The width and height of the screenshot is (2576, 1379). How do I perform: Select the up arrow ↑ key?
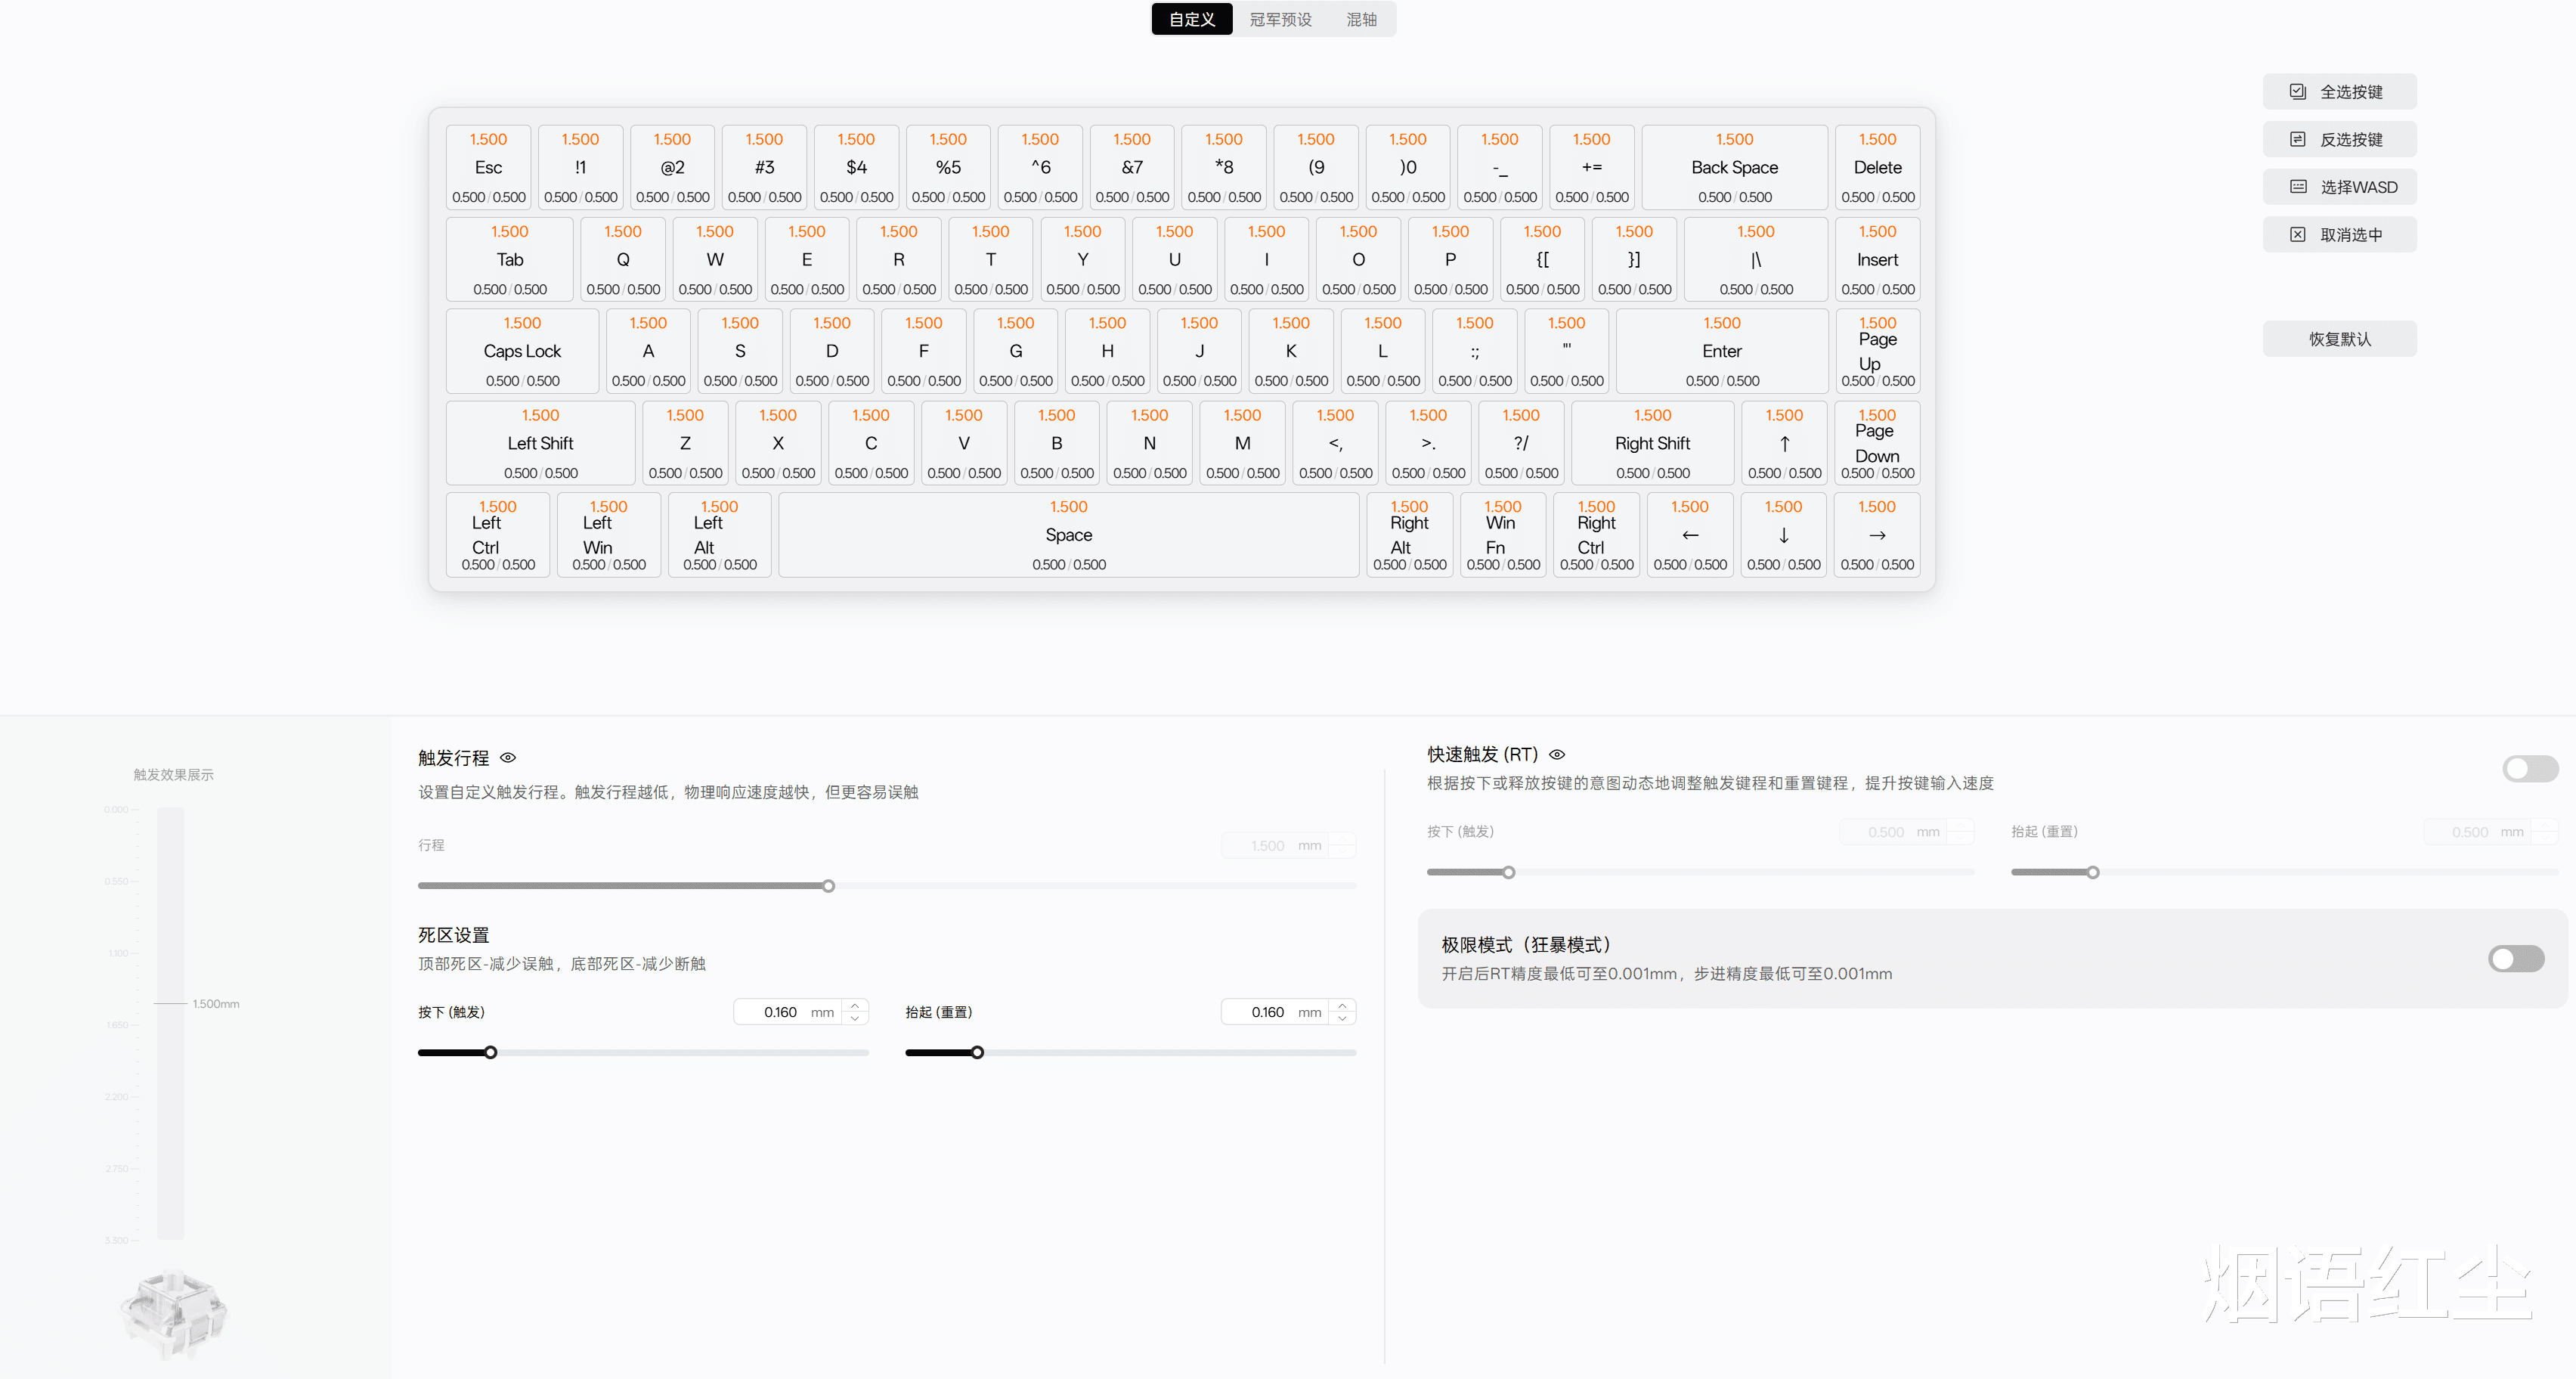click(1784, 443)
